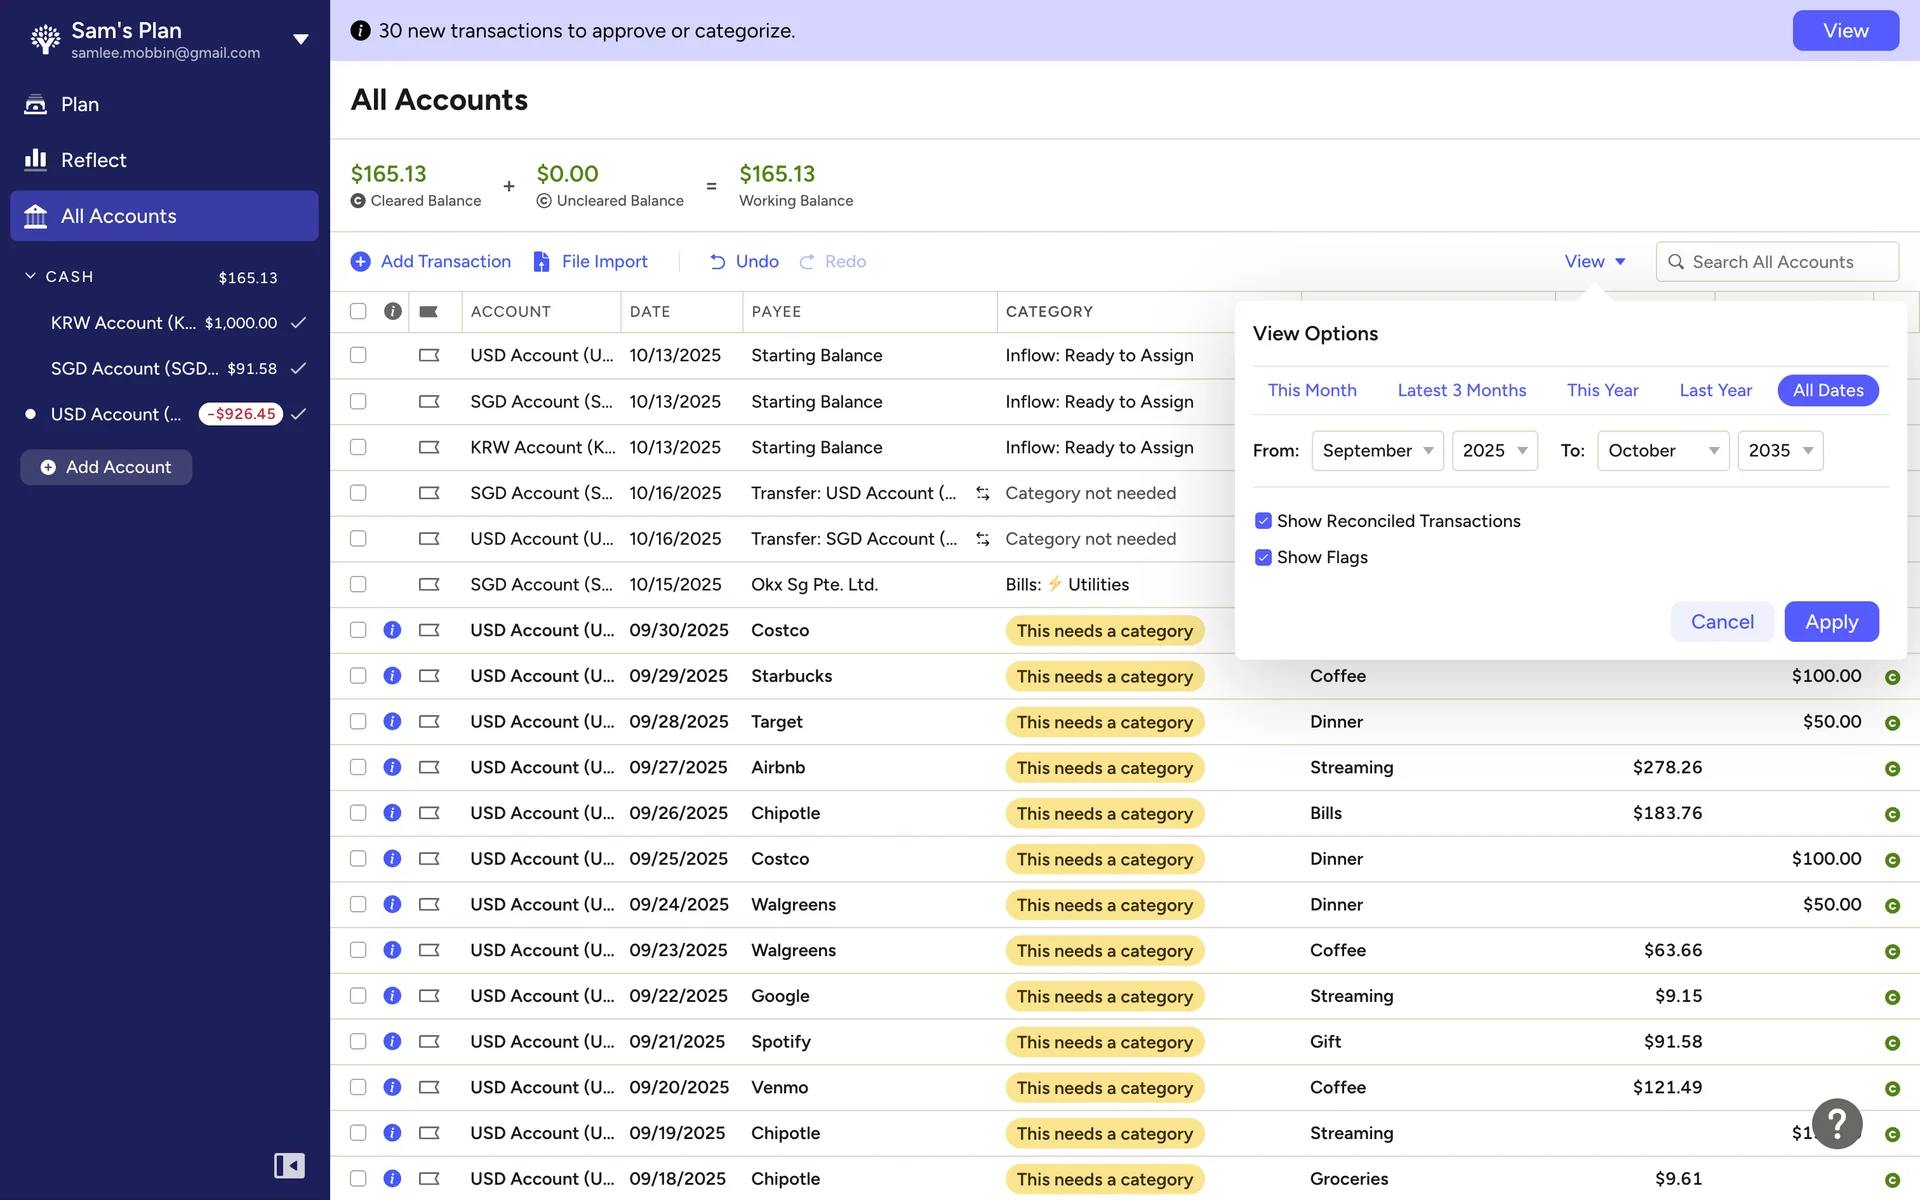Select the This Month date tab
This screenshot has height=1200, width=1920.
(1312, 390)
